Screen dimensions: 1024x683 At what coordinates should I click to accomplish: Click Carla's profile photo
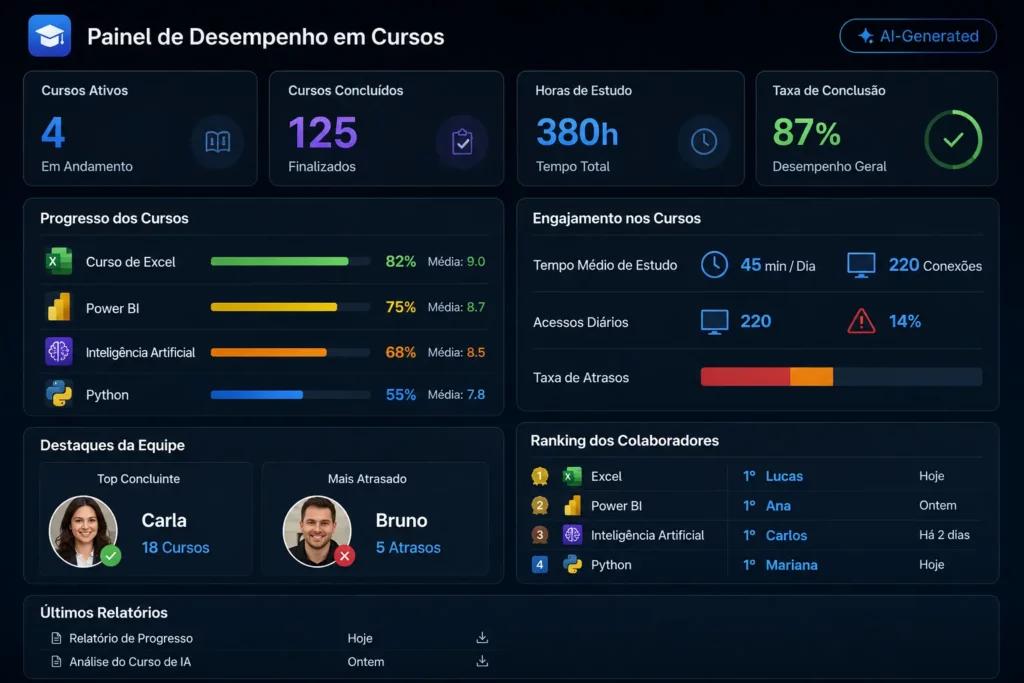click(x=84, y=531)
